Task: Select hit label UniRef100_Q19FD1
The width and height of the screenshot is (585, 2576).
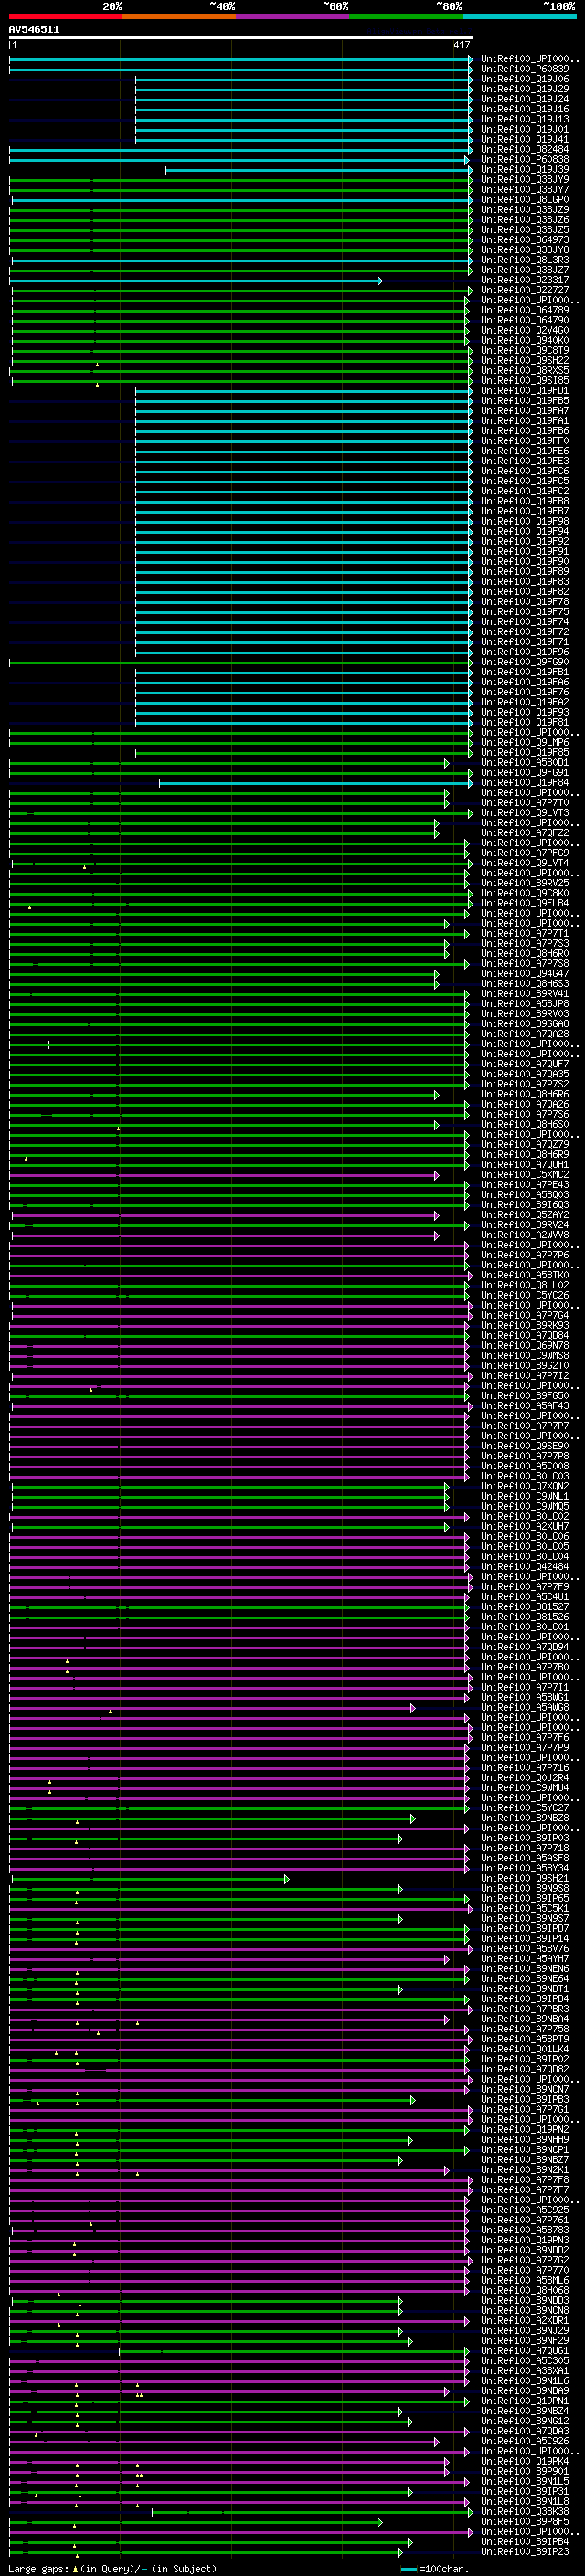Action: (x=525, y=391)
